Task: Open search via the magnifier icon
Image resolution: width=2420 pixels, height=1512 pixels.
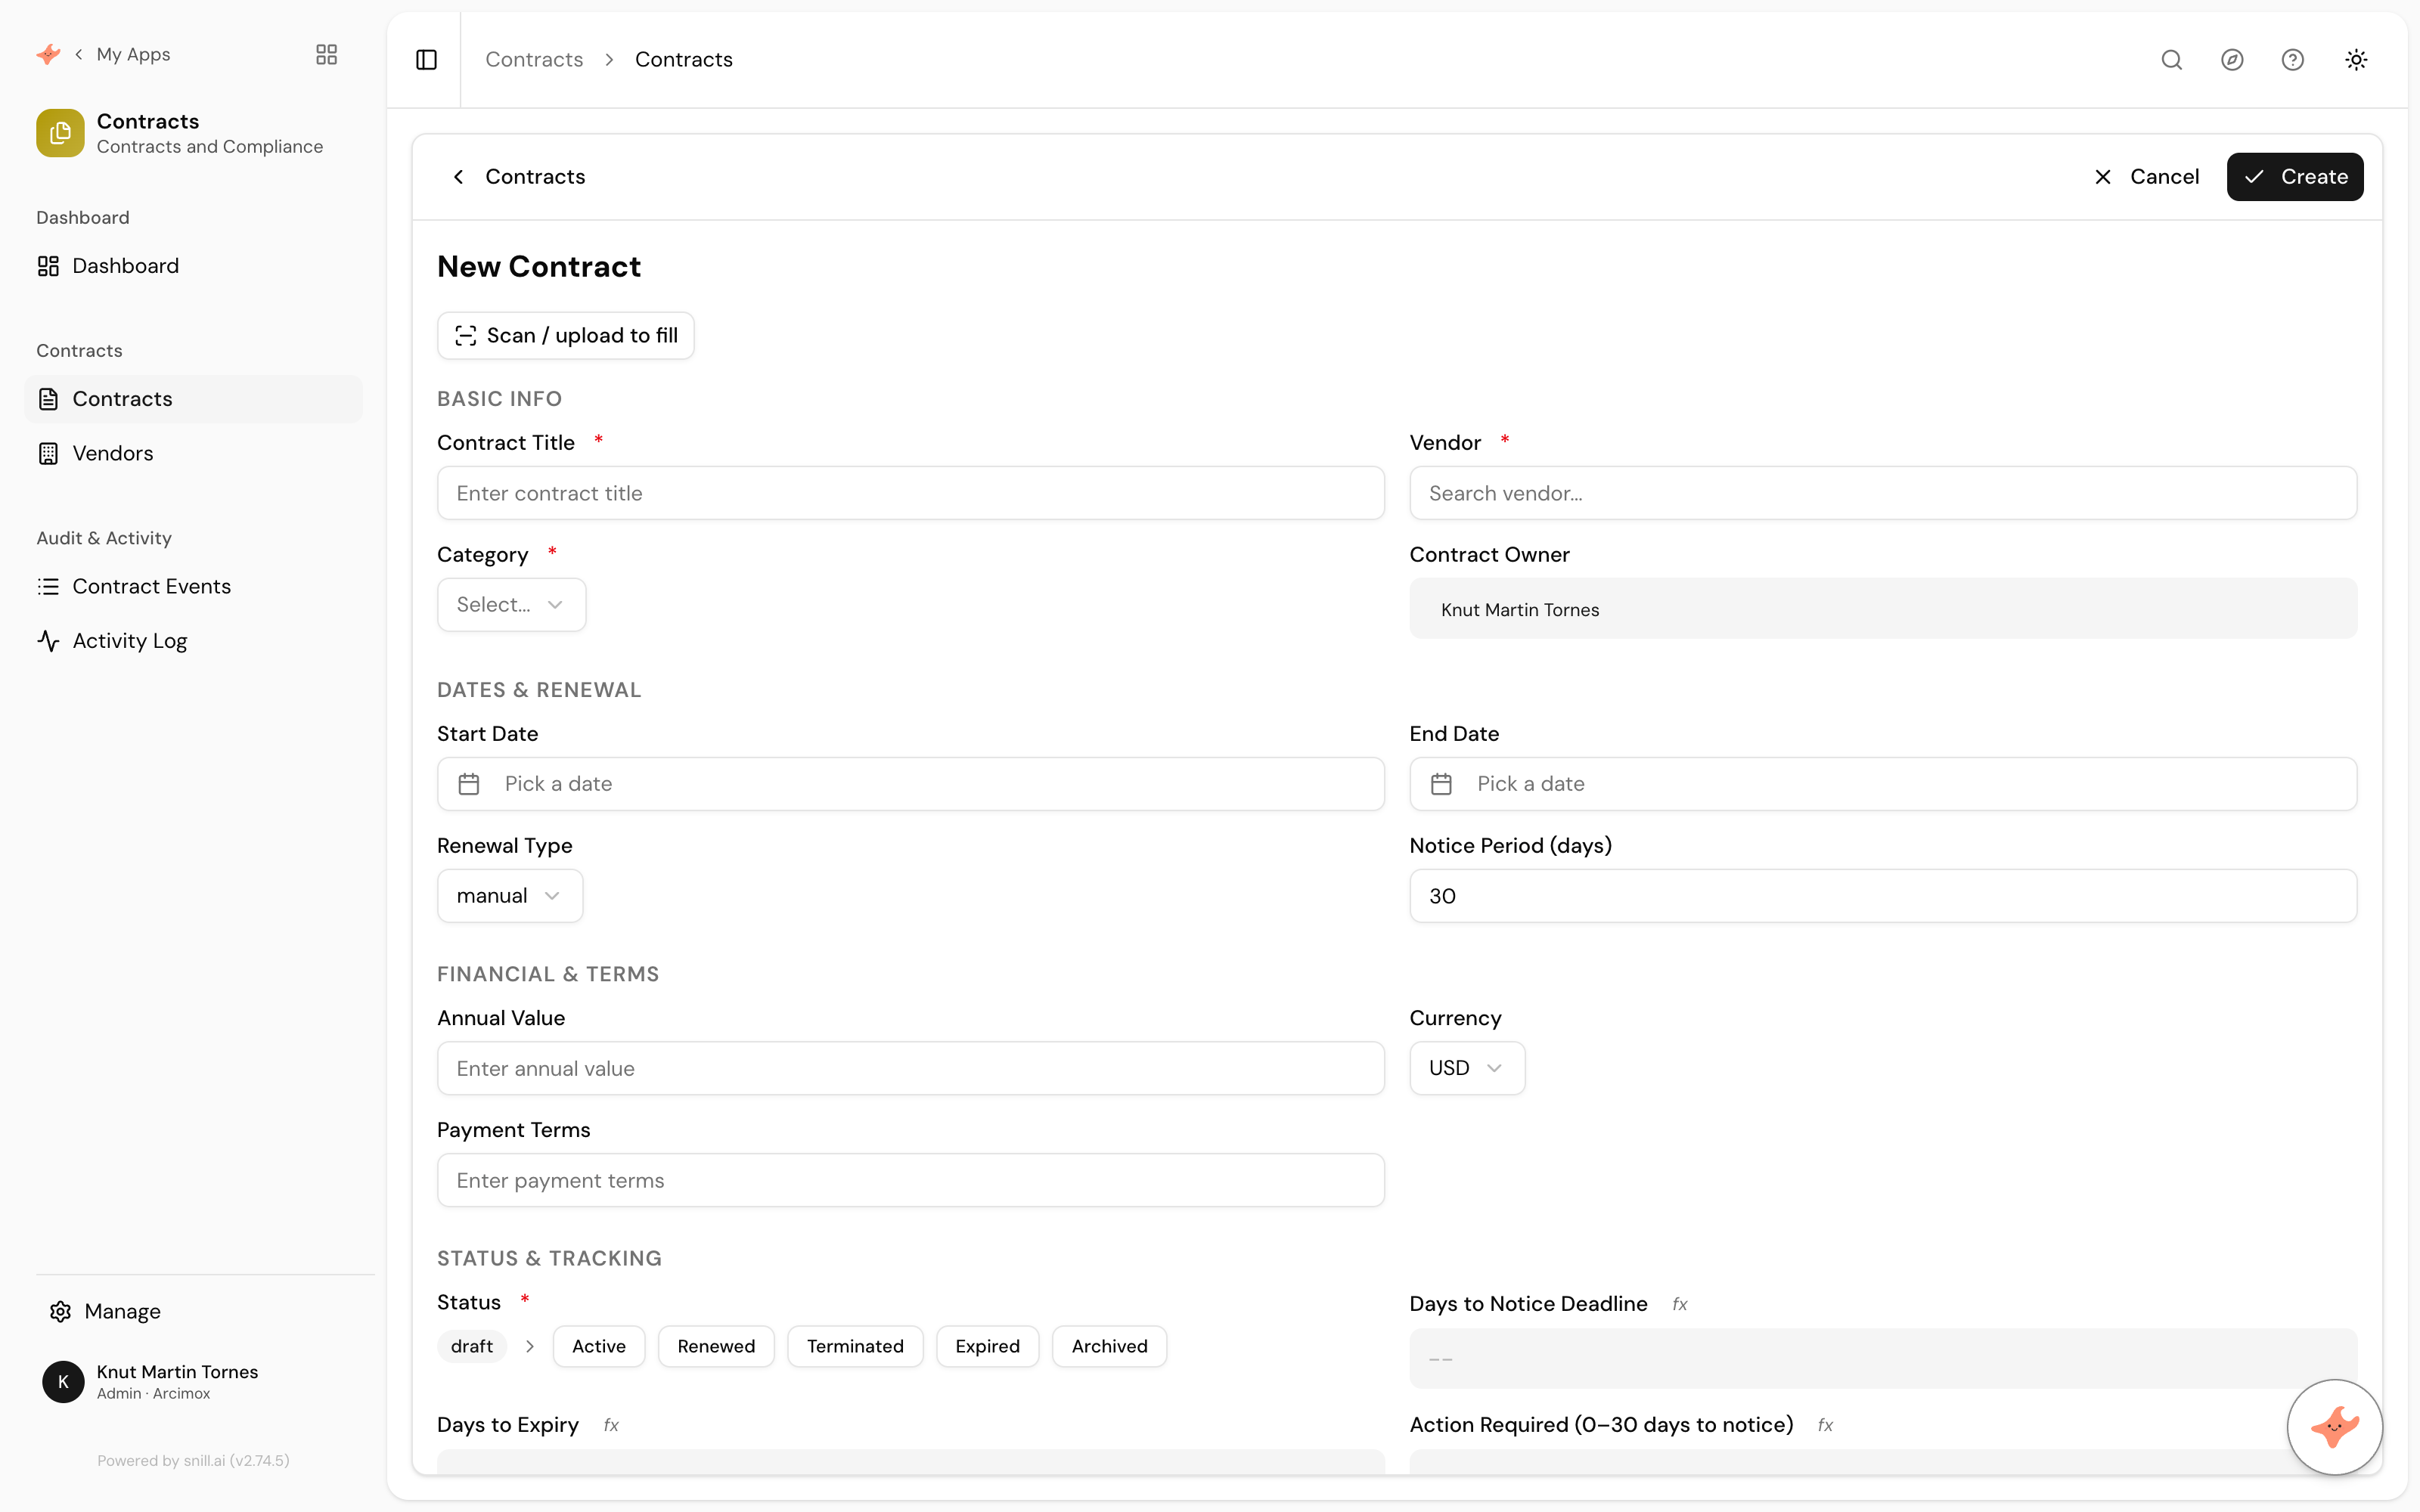Action: click(2171, 60)
